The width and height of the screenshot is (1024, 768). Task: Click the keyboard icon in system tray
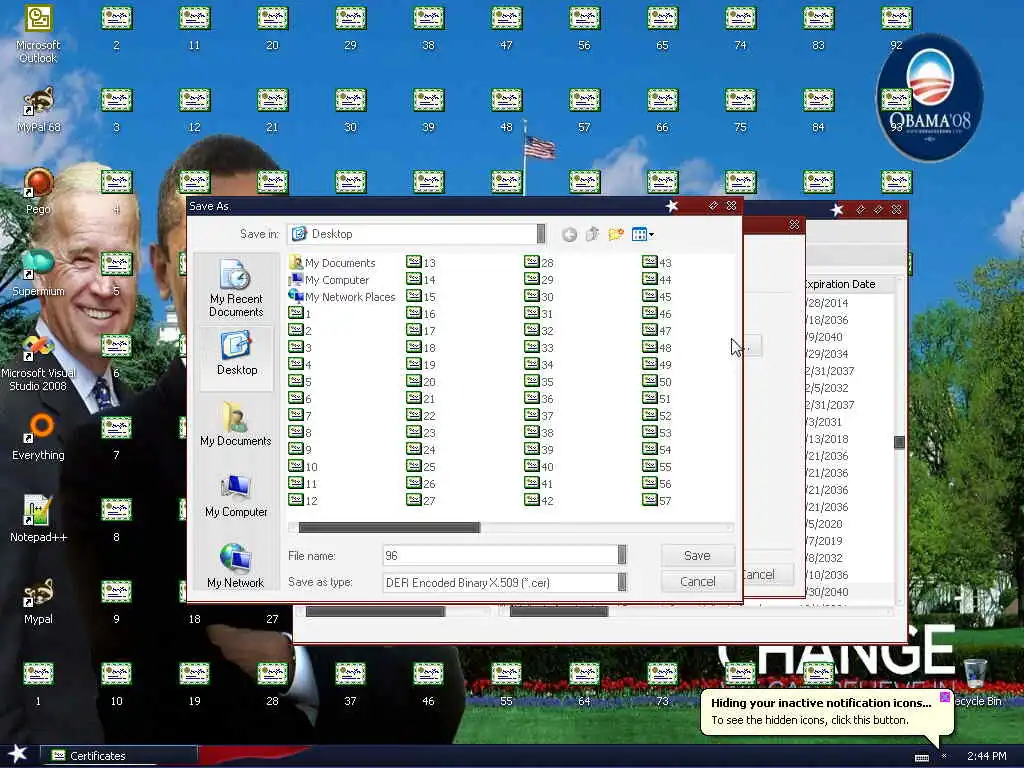[921, 757]
